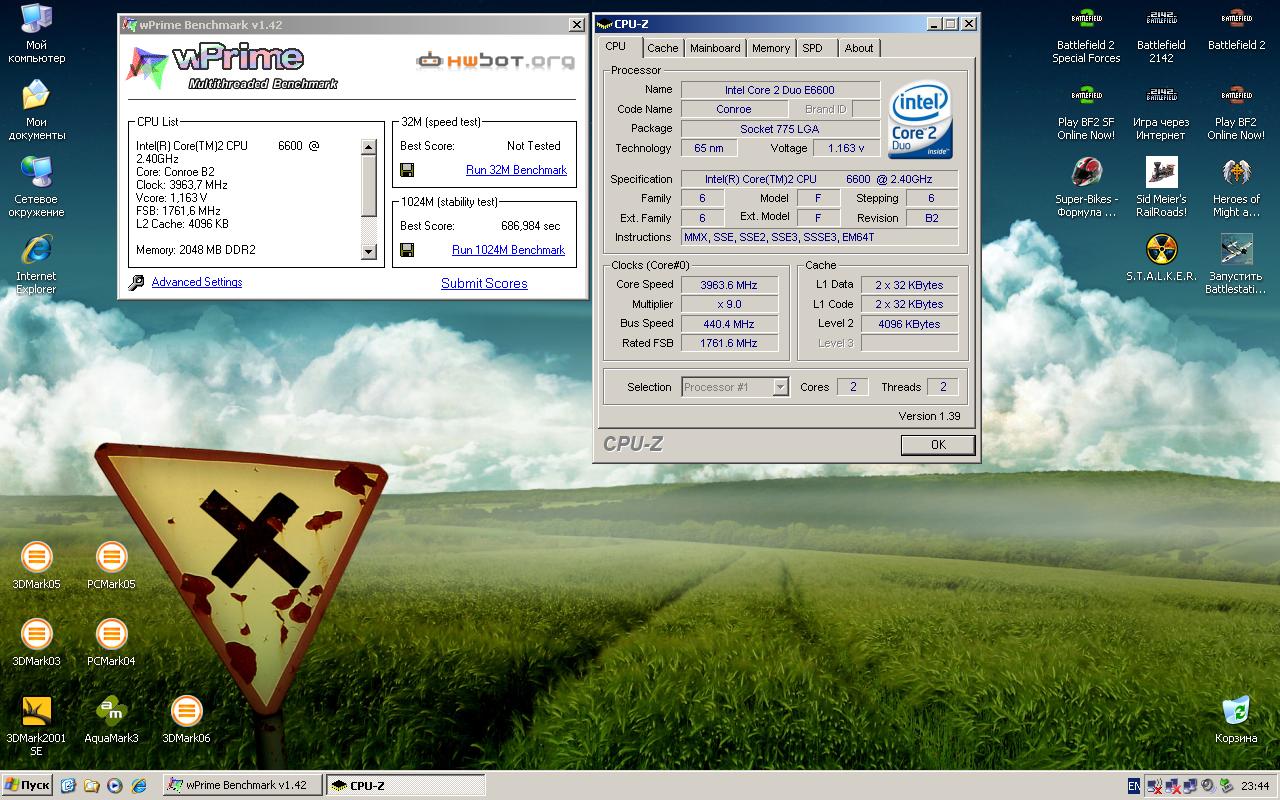
Task: Click the Advanced Settings magnifier icon
Action: pos(136,283)
